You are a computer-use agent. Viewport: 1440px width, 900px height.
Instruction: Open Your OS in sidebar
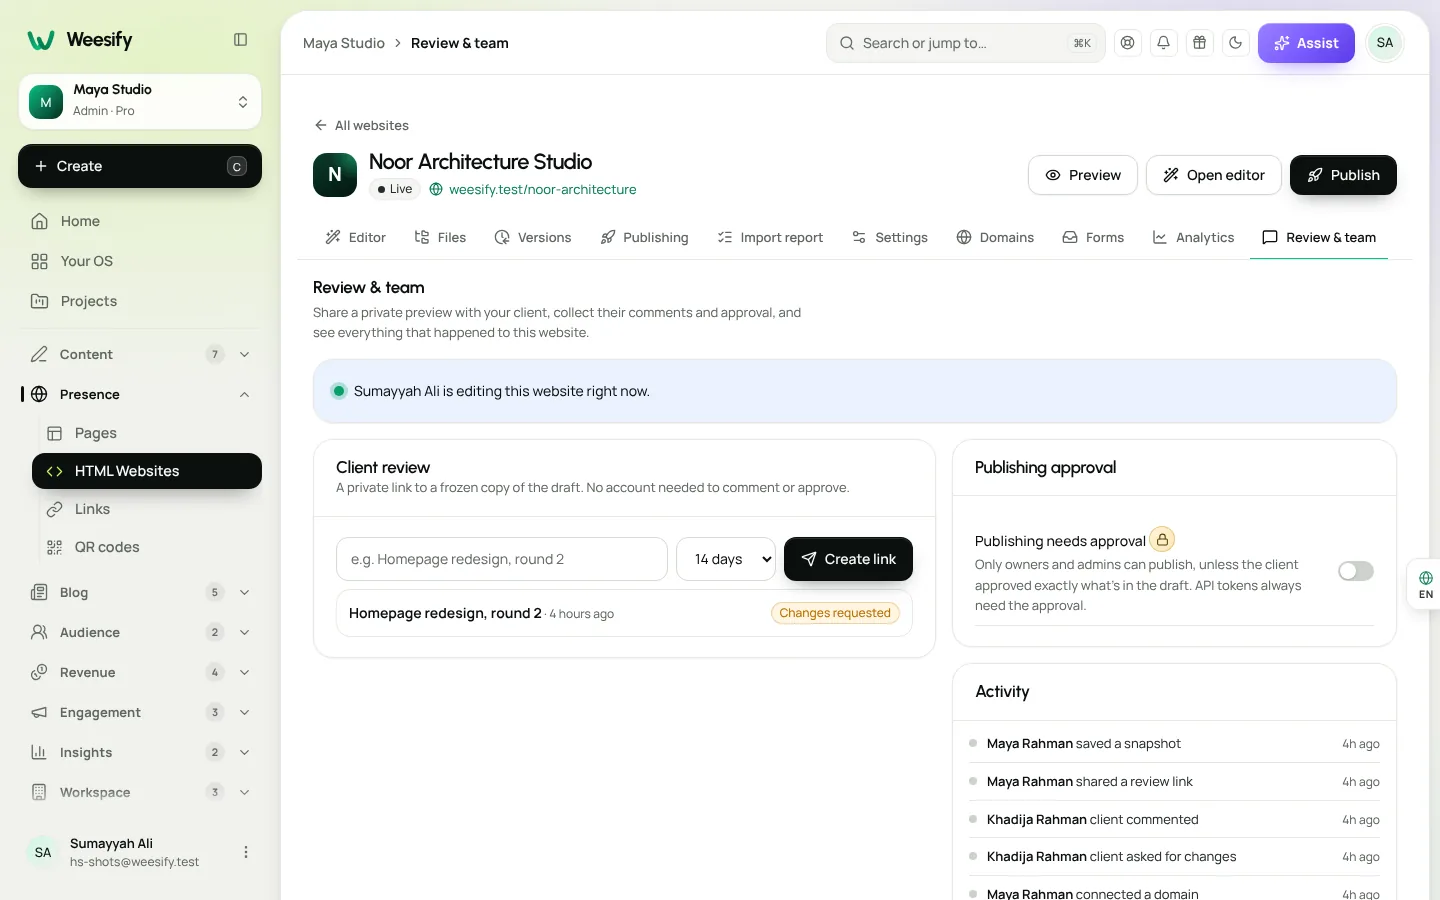point(140,261)
